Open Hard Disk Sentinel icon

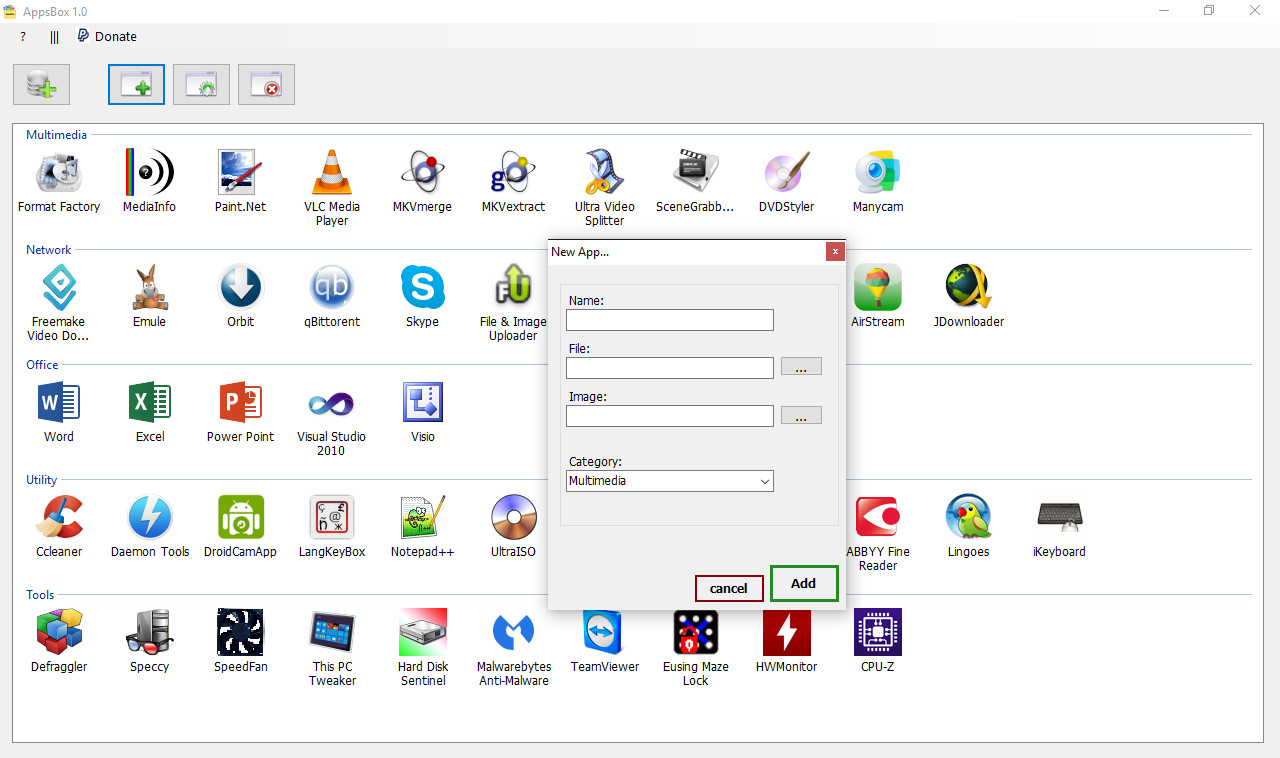pyautogui.click(x=422, y=633)
